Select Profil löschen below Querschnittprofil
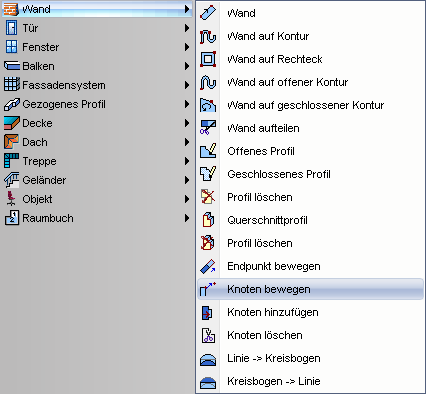 pos(310,243)
